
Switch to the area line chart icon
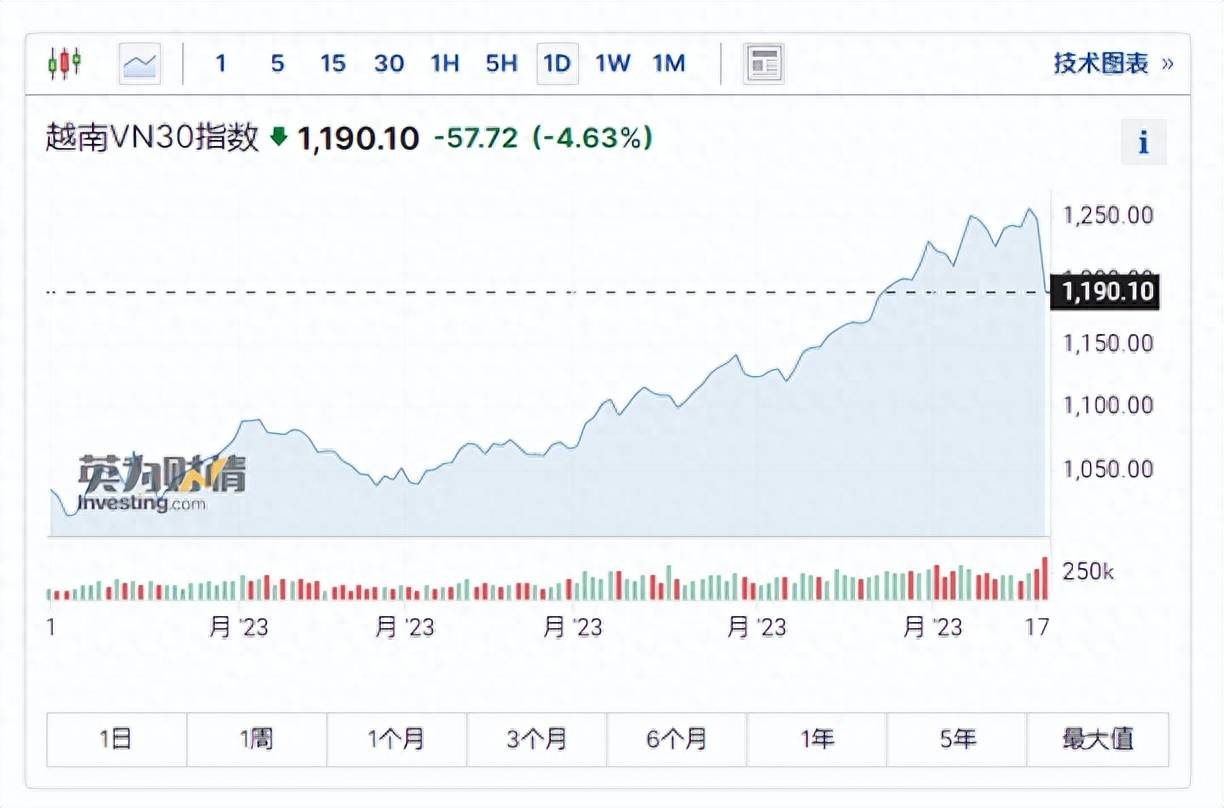pyautogui.click(x=140, y=64)
